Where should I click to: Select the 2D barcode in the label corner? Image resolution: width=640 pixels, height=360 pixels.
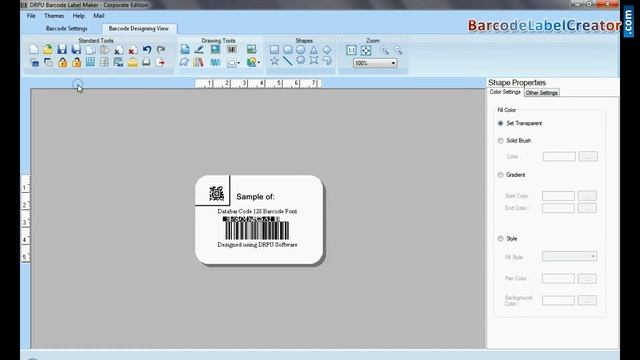click(216, 193)
